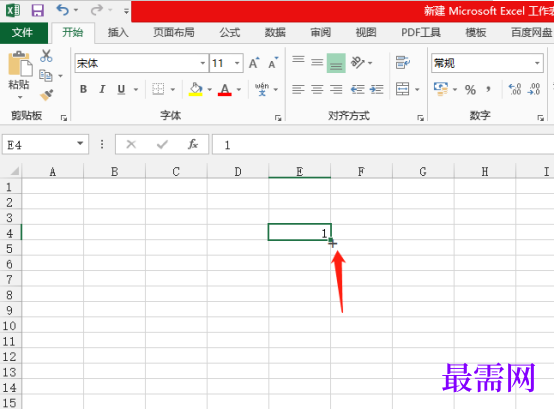Decrease indent icon
This screenshot has width=554, height=409.
click(358, 89)
